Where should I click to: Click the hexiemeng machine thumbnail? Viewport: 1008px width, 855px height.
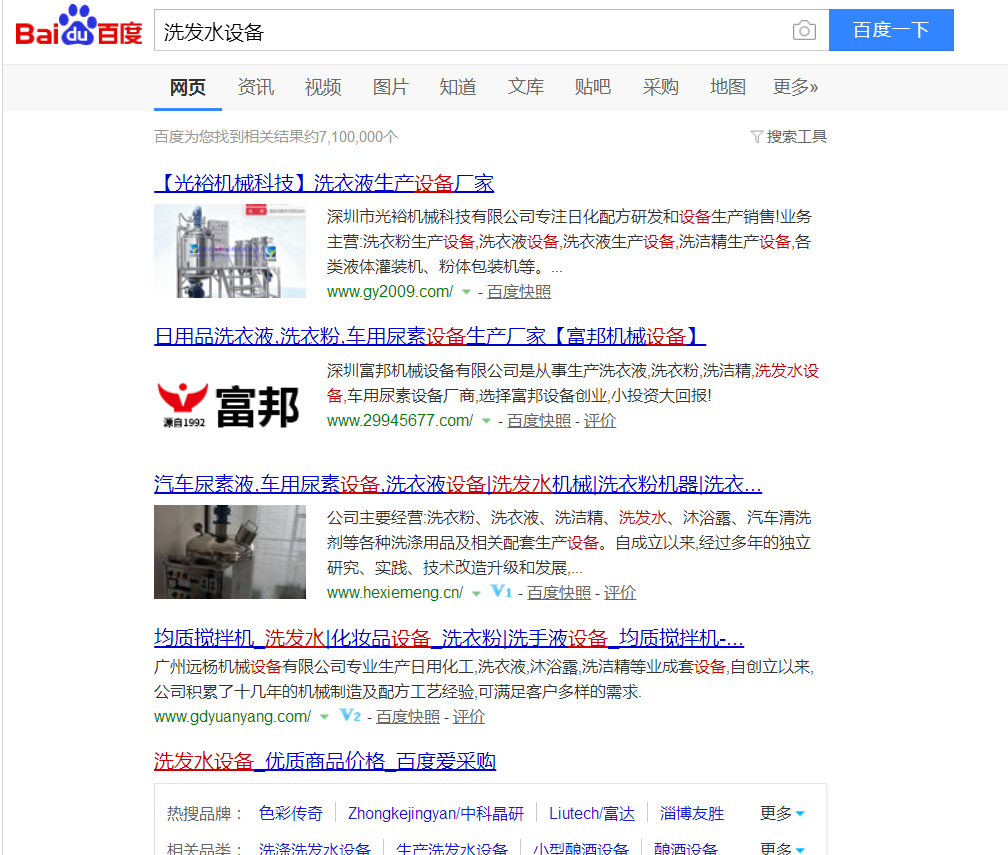(x=230, y=552)
